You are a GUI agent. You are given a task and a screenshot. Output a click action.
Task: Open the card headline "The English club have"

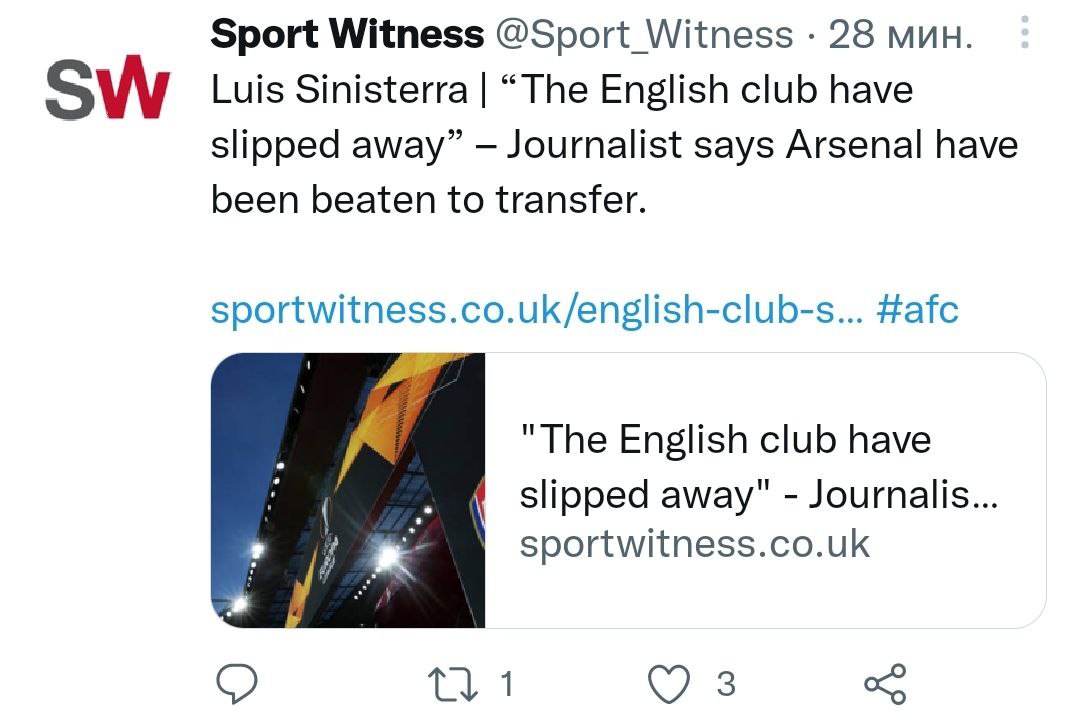tap(725, 440)
